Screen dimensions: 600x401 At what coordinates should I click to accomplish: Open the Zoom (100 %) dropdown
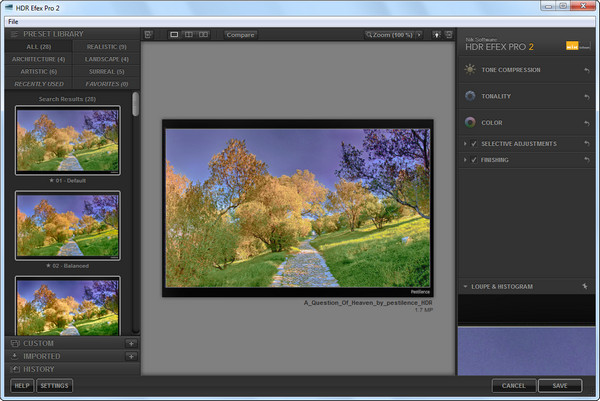click(x=395, y=35)
